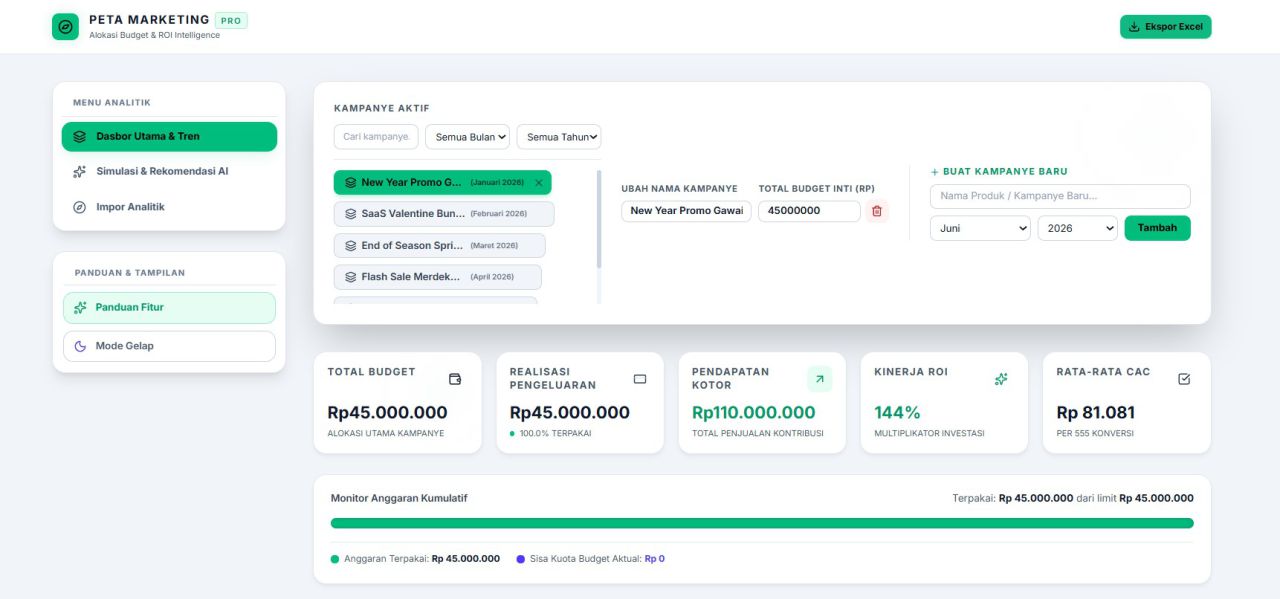Focus the Nama Produk / Kampanye Baru field
The image size is (1280, 599).
click(x=1060, y=196)
